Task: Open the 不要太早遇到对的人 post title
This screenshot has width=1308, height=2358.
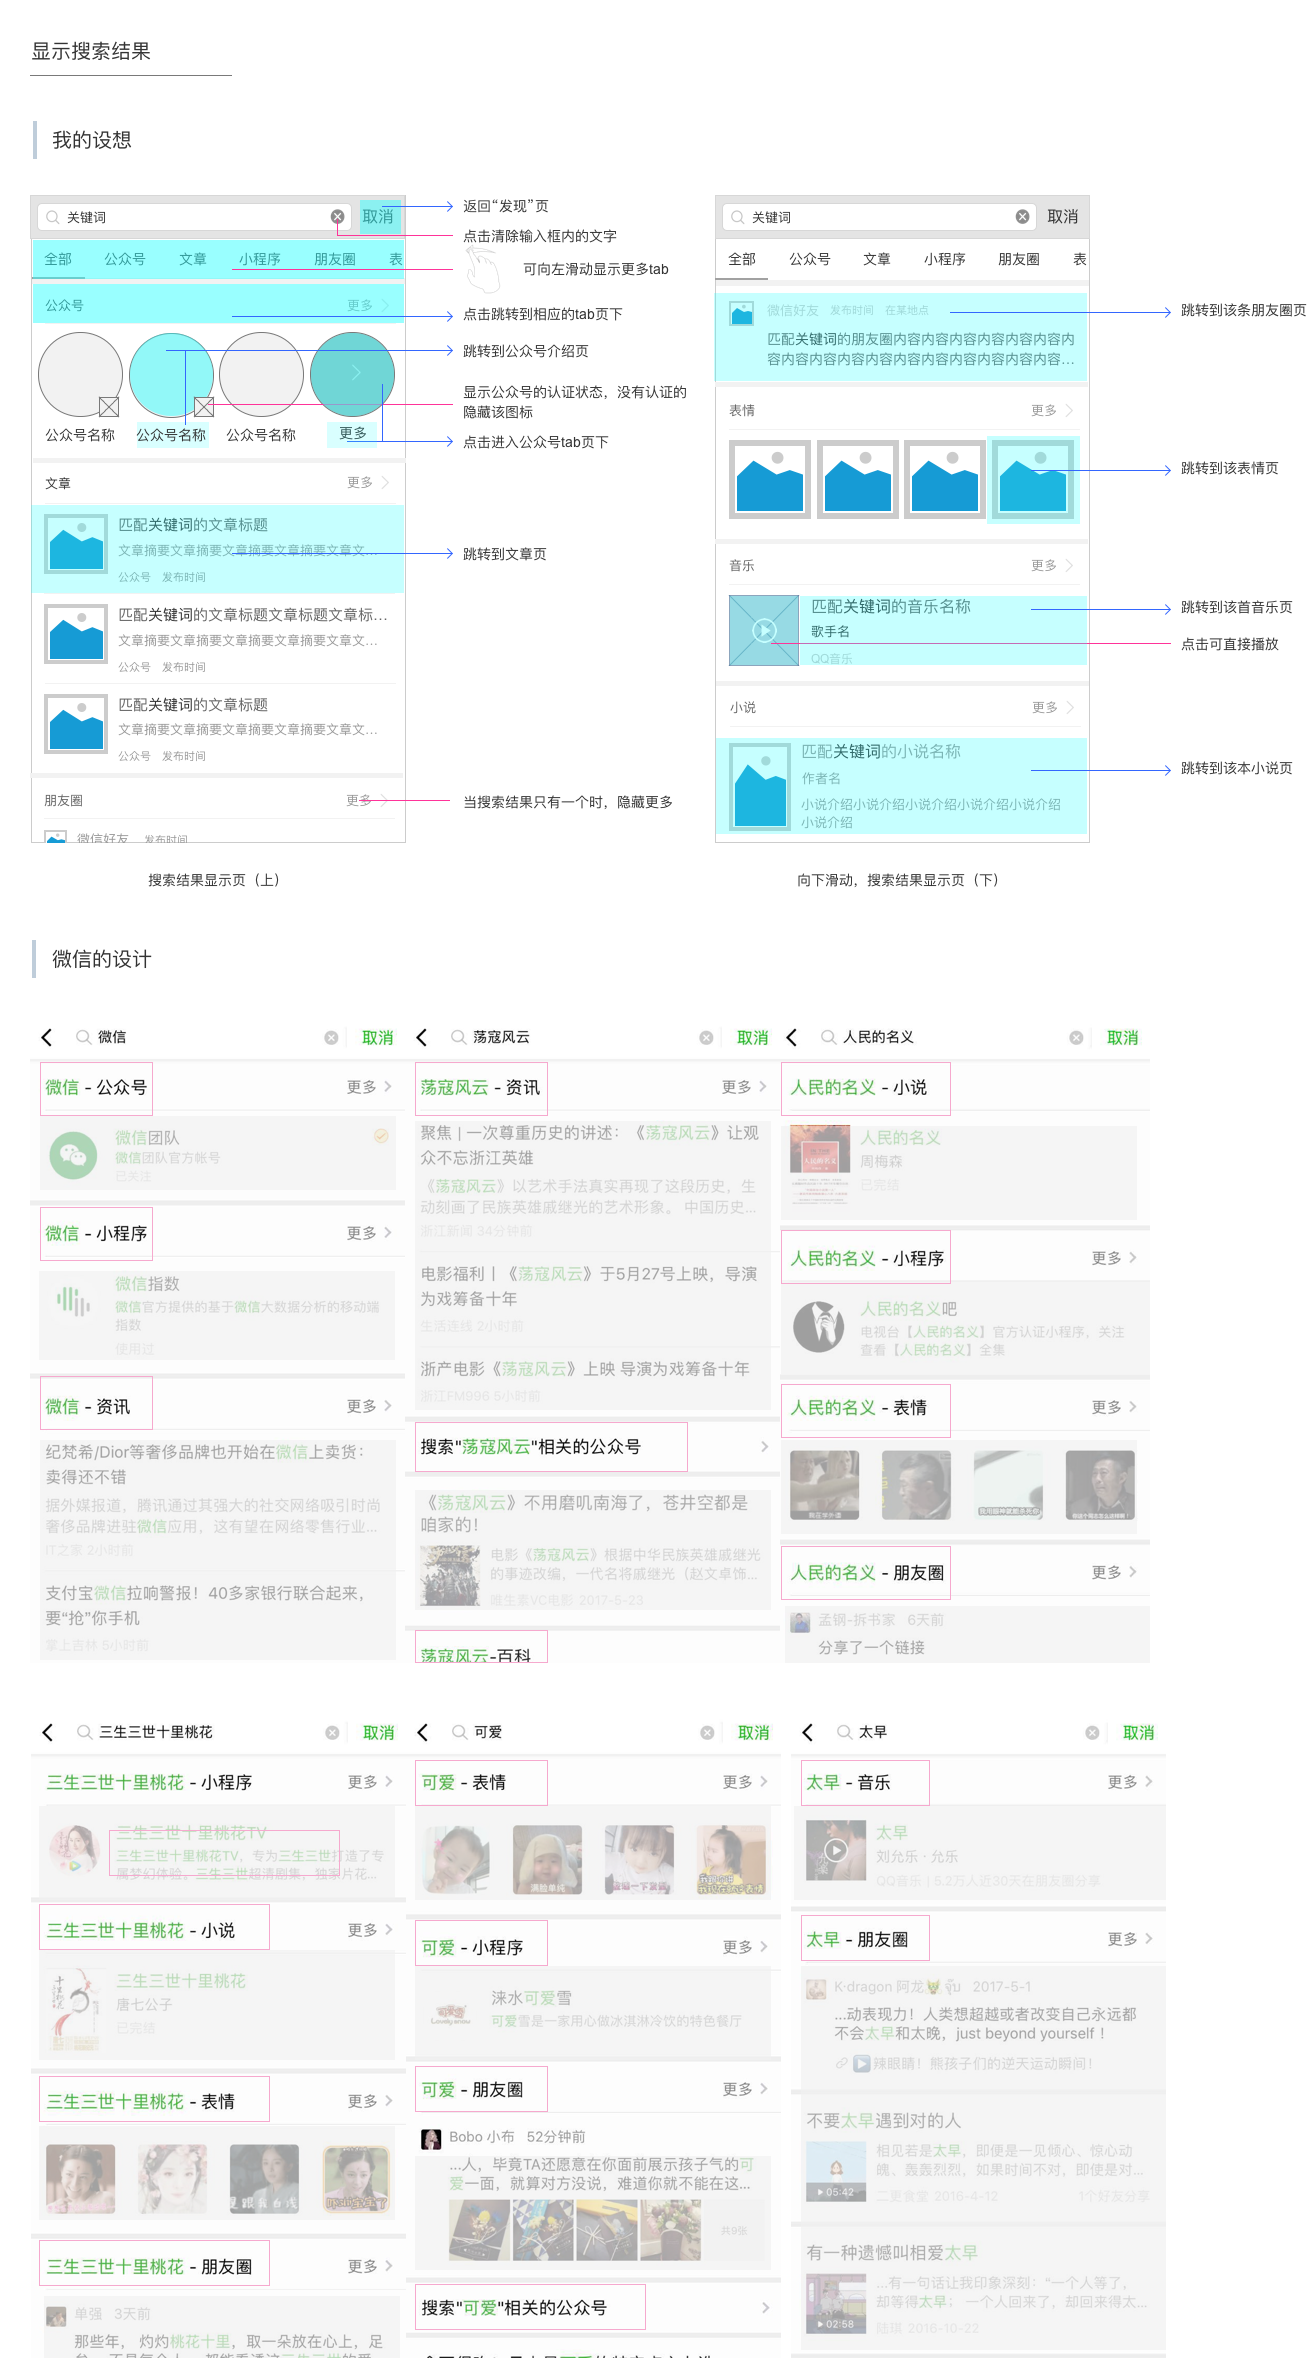Action: (884, 2120)
